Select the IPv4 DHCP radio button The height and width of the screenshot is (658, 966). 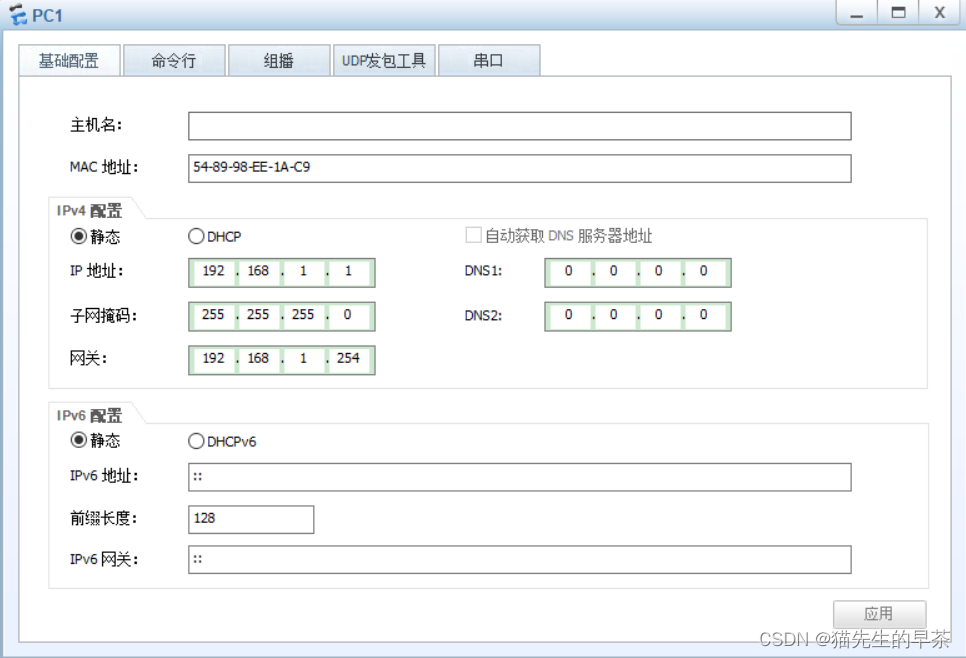[196, 236]
